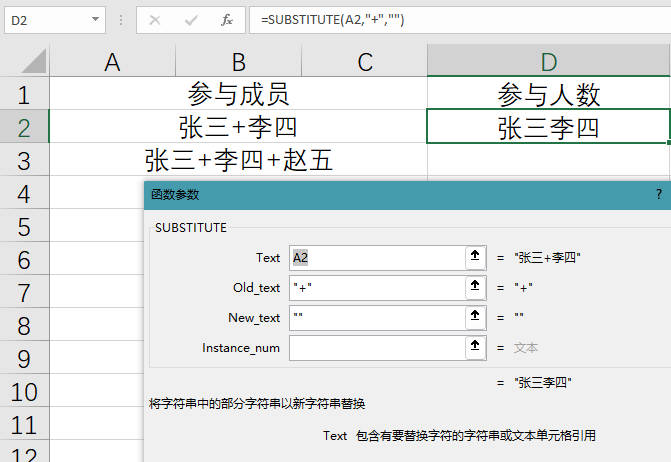Select column D header
This screenshot has width=671, height=462.
coord(548,62)
